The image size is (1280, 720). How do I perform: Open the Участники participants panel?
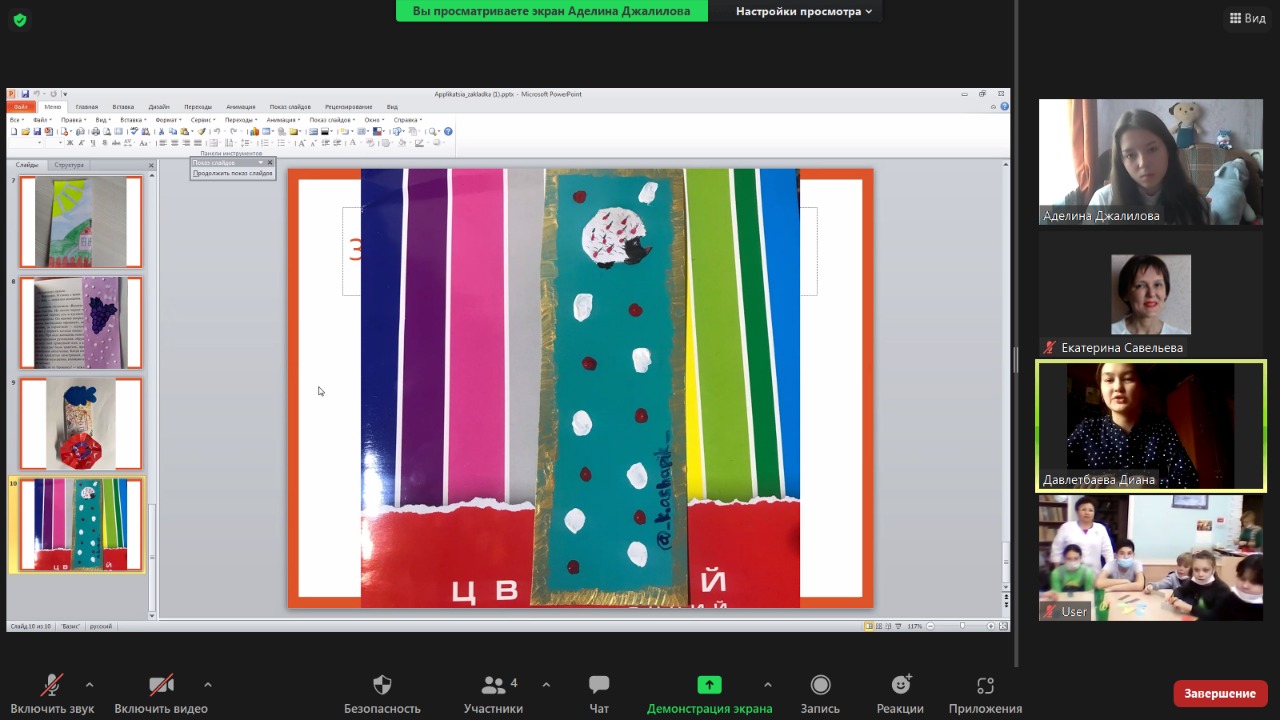pyautogui.click(x=493, y=694)
